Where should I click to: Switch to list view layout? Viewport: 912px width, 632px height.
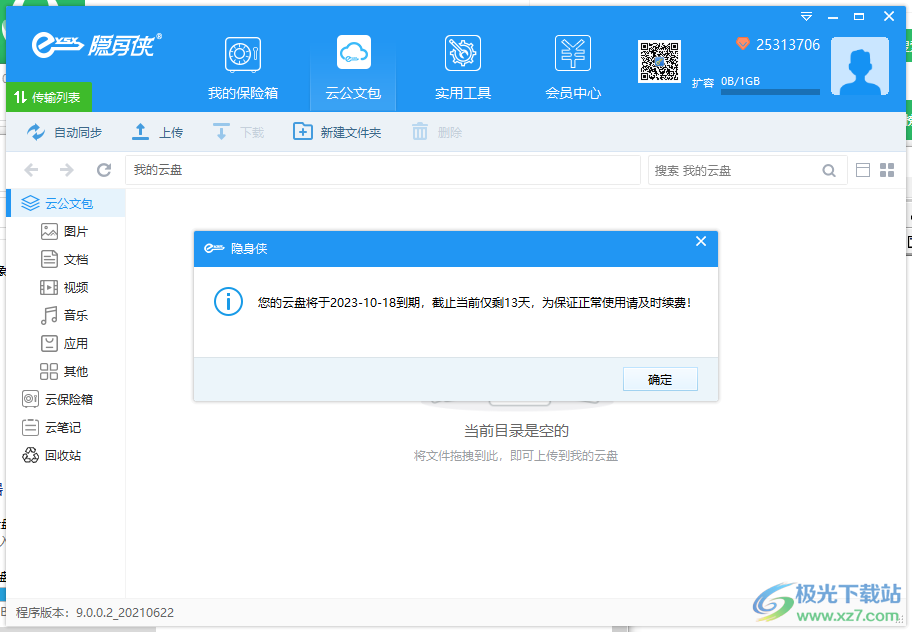click(862, 170)
